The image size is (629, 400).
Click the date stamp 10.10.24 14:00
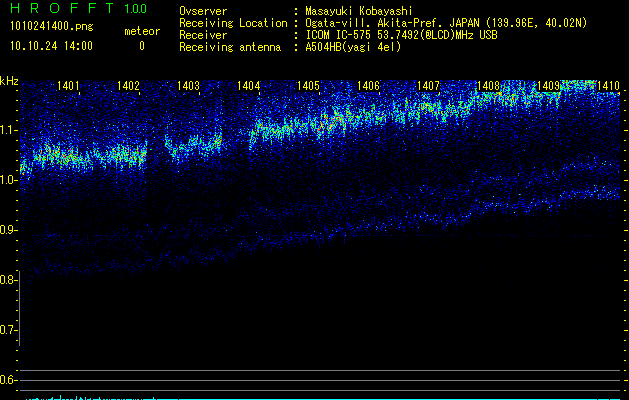click(x=51, y=46)
